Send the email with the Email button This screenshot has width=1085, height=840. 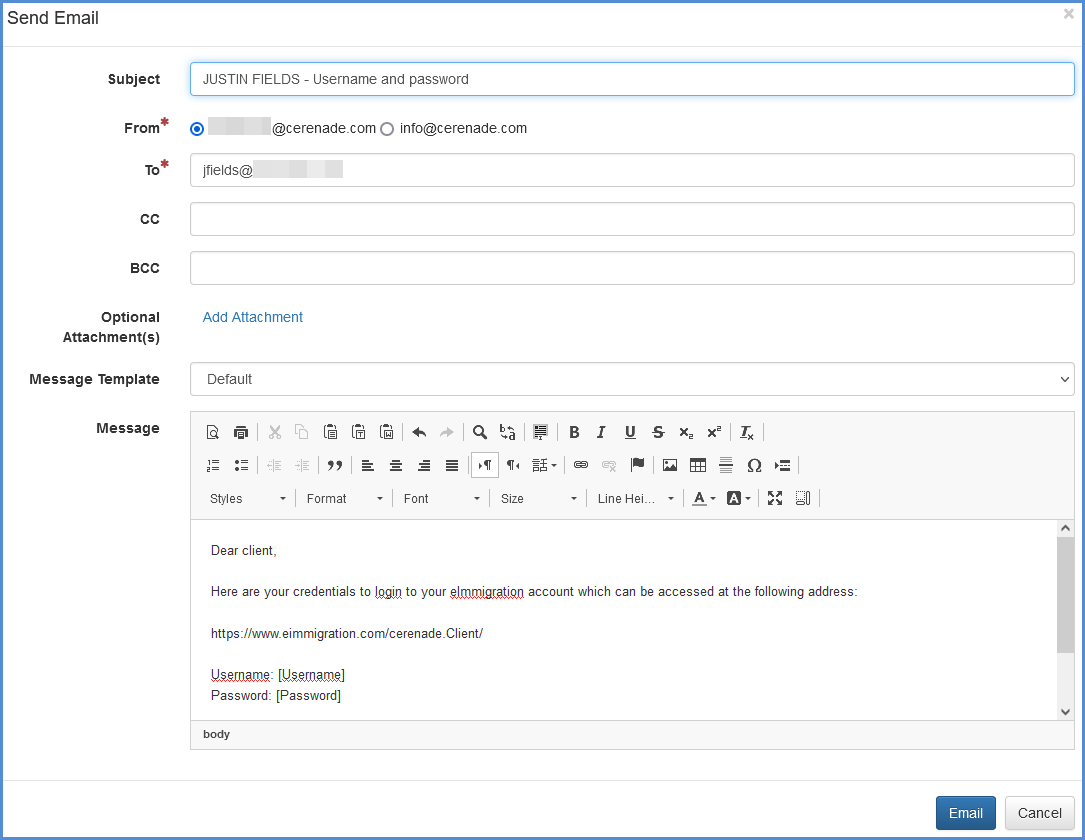click(x=965, y=813)
